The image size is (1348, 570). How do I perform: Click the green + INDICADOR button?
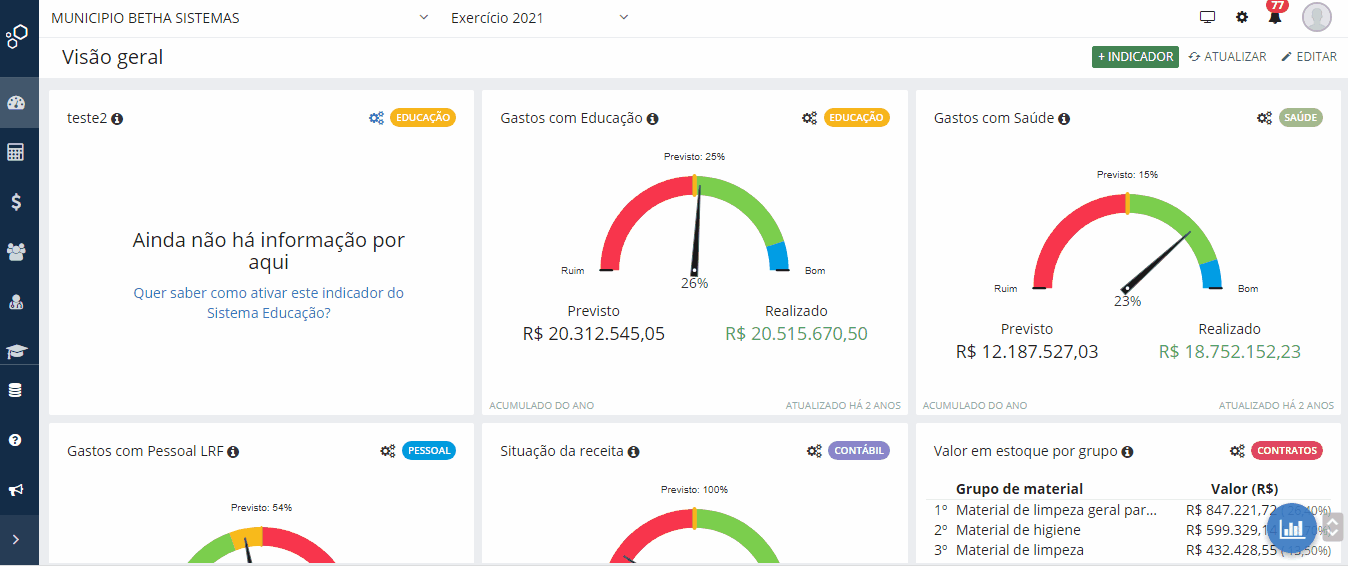click(x=1135, y=57)
